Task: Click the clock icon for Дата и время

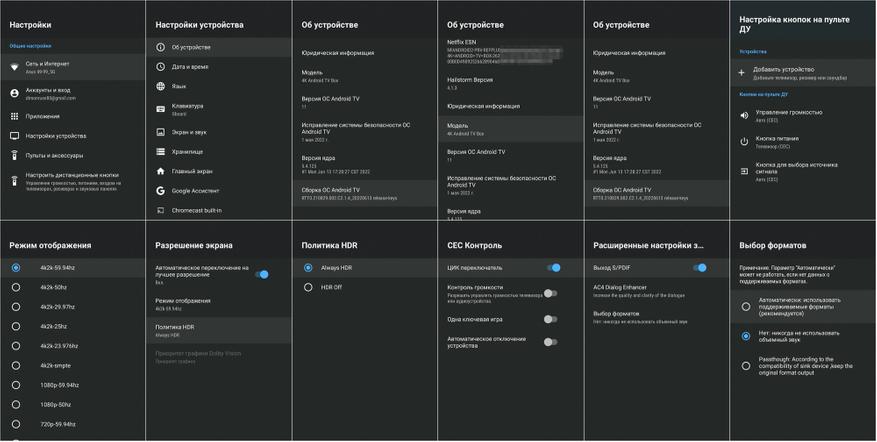Action: [161, 67]
